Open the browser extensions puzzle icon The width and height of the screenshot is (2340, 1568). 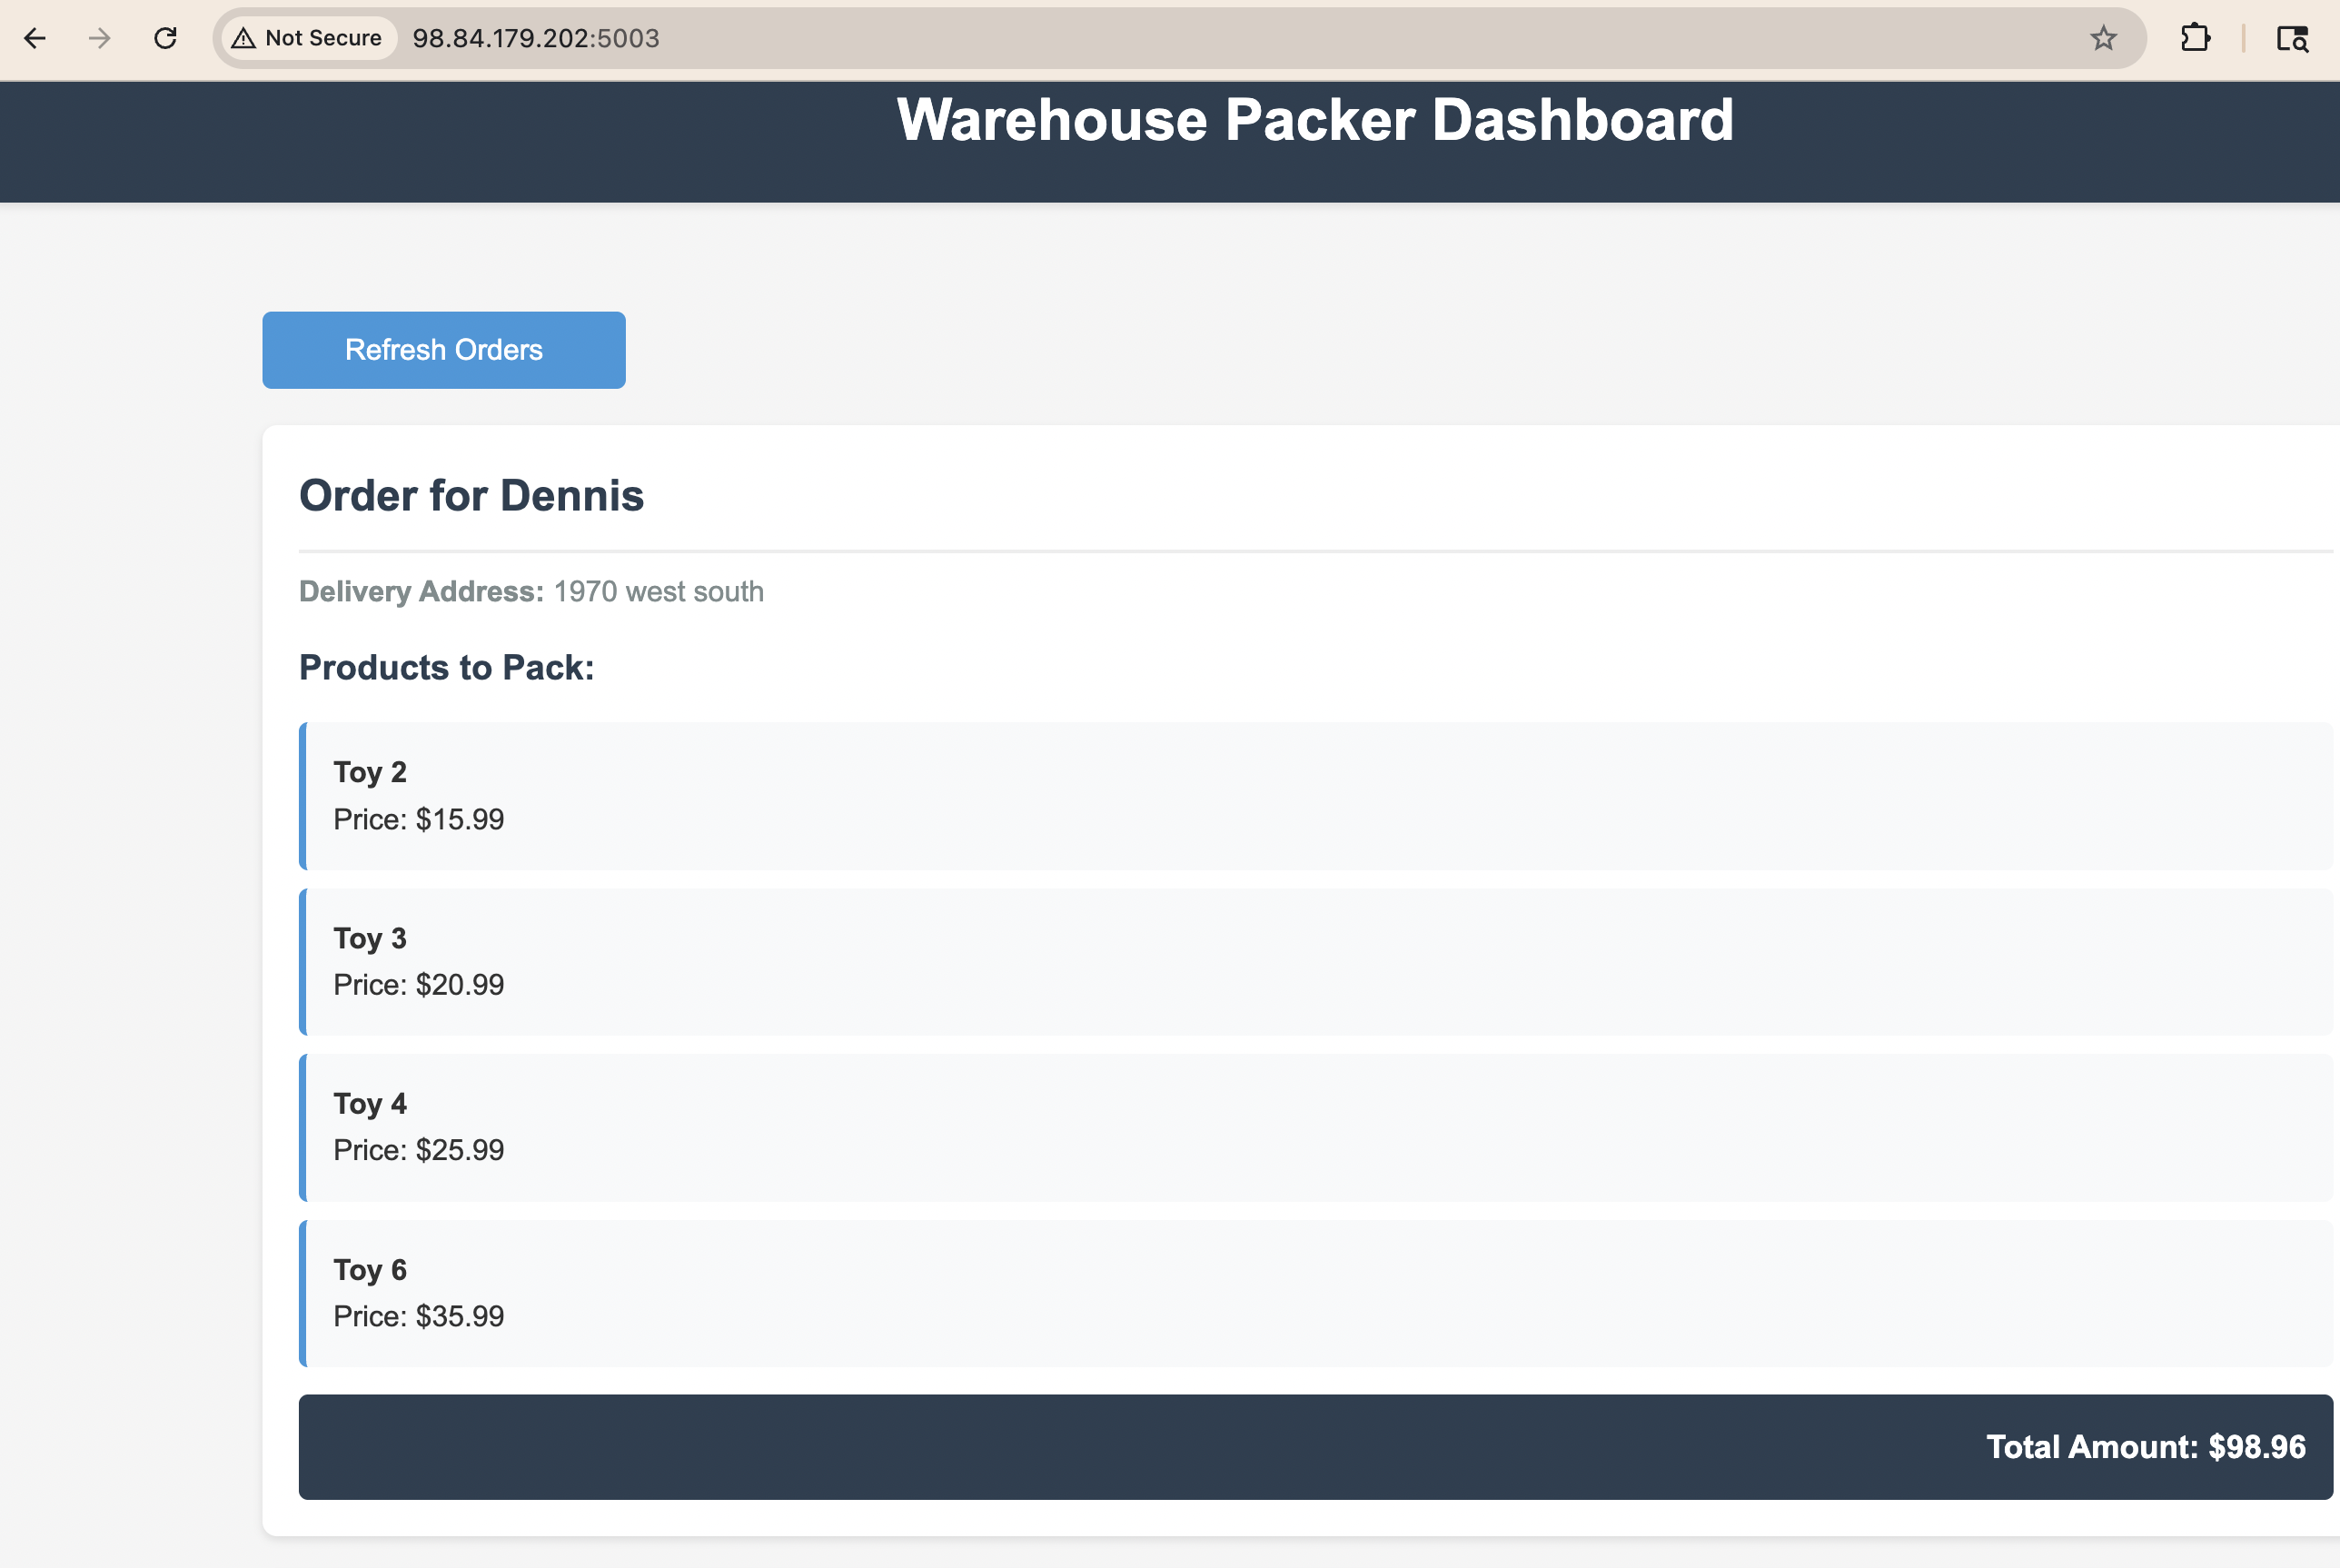(x=2194, y=38)
